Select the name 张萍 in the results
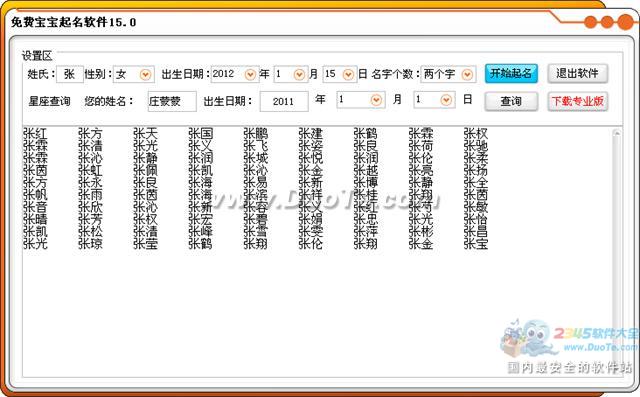640x397 pixels. click(x=366, y=231)
